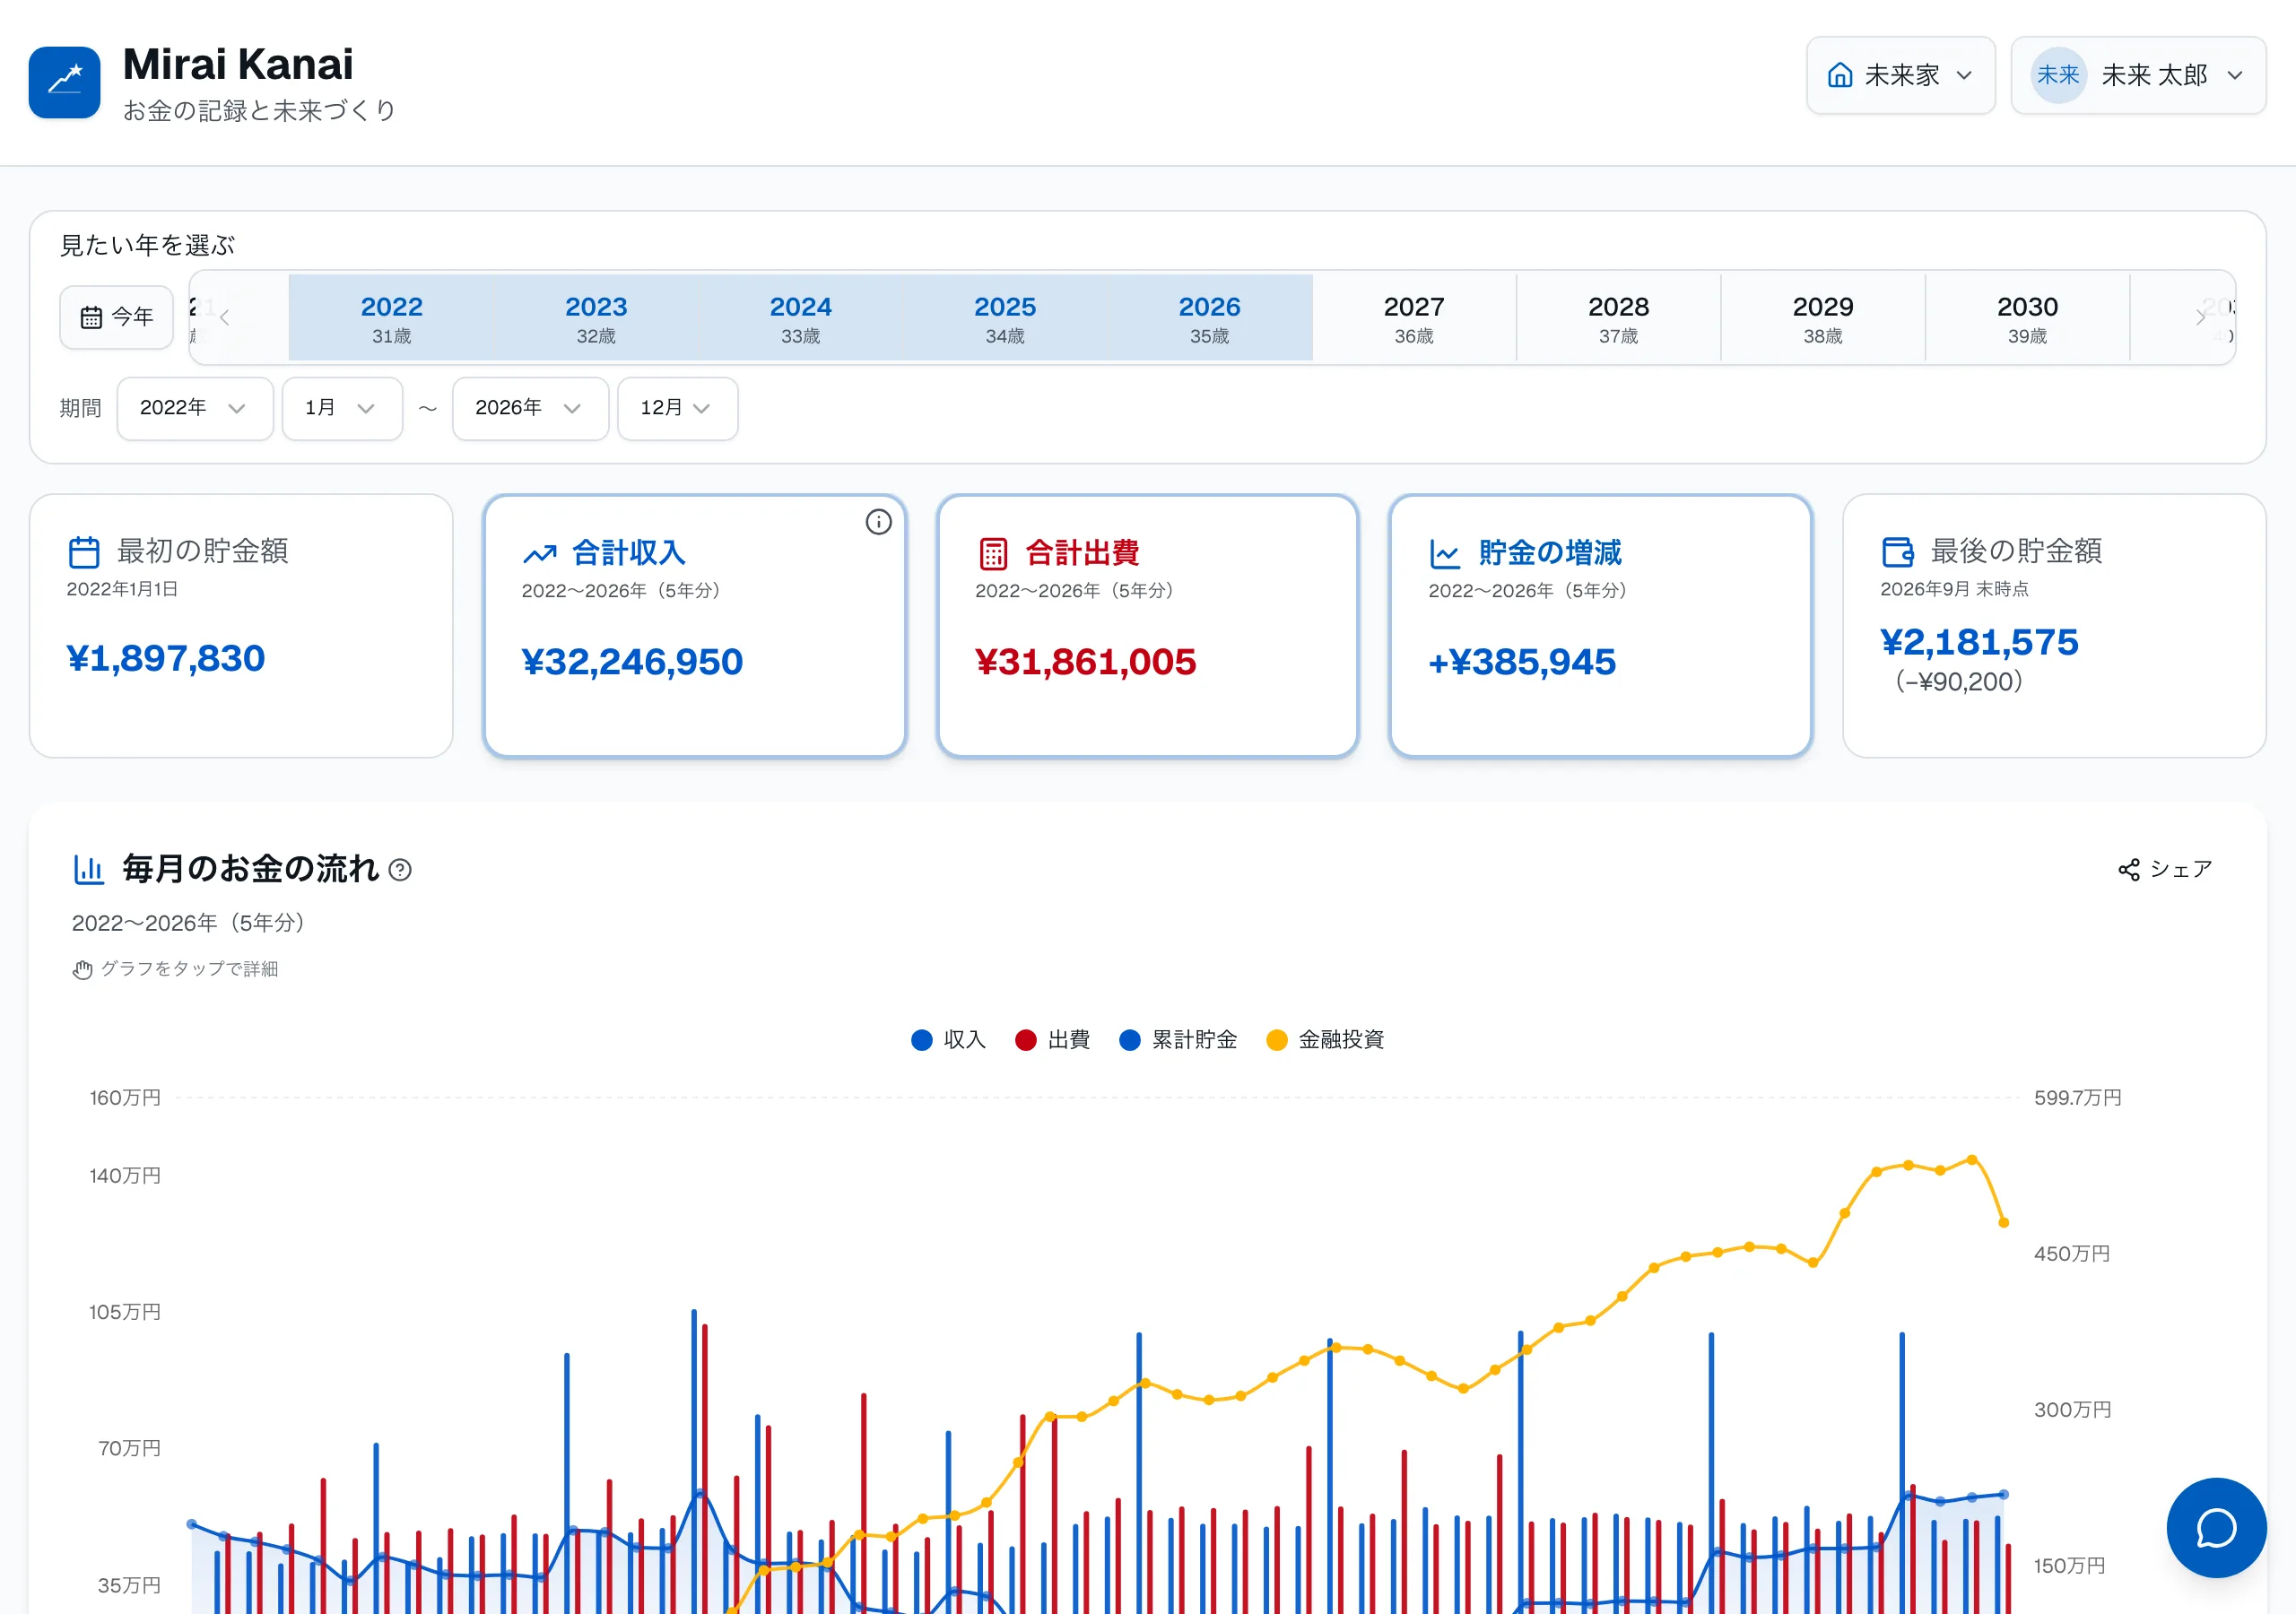Open the 合計収入 summary card
The height and width of the screenshot is (1614, 2296).
pyautogui.click(x=695, y=626)
